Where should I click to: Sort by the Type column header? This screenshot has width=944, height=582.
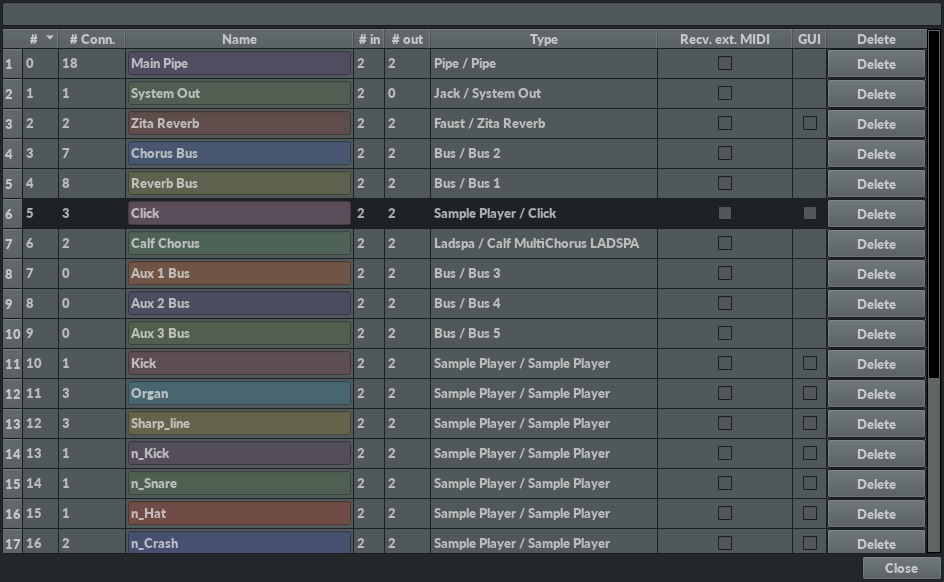543,39
